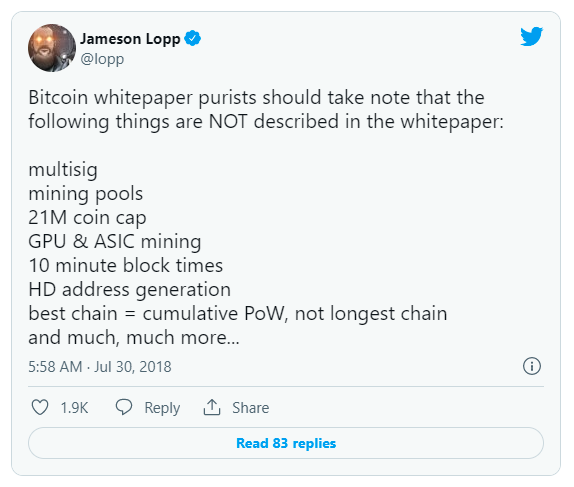The width and height of the screenshot is (574, 487).
Task: Click the tweet's opening sentence text
Action: click(266, 109)
